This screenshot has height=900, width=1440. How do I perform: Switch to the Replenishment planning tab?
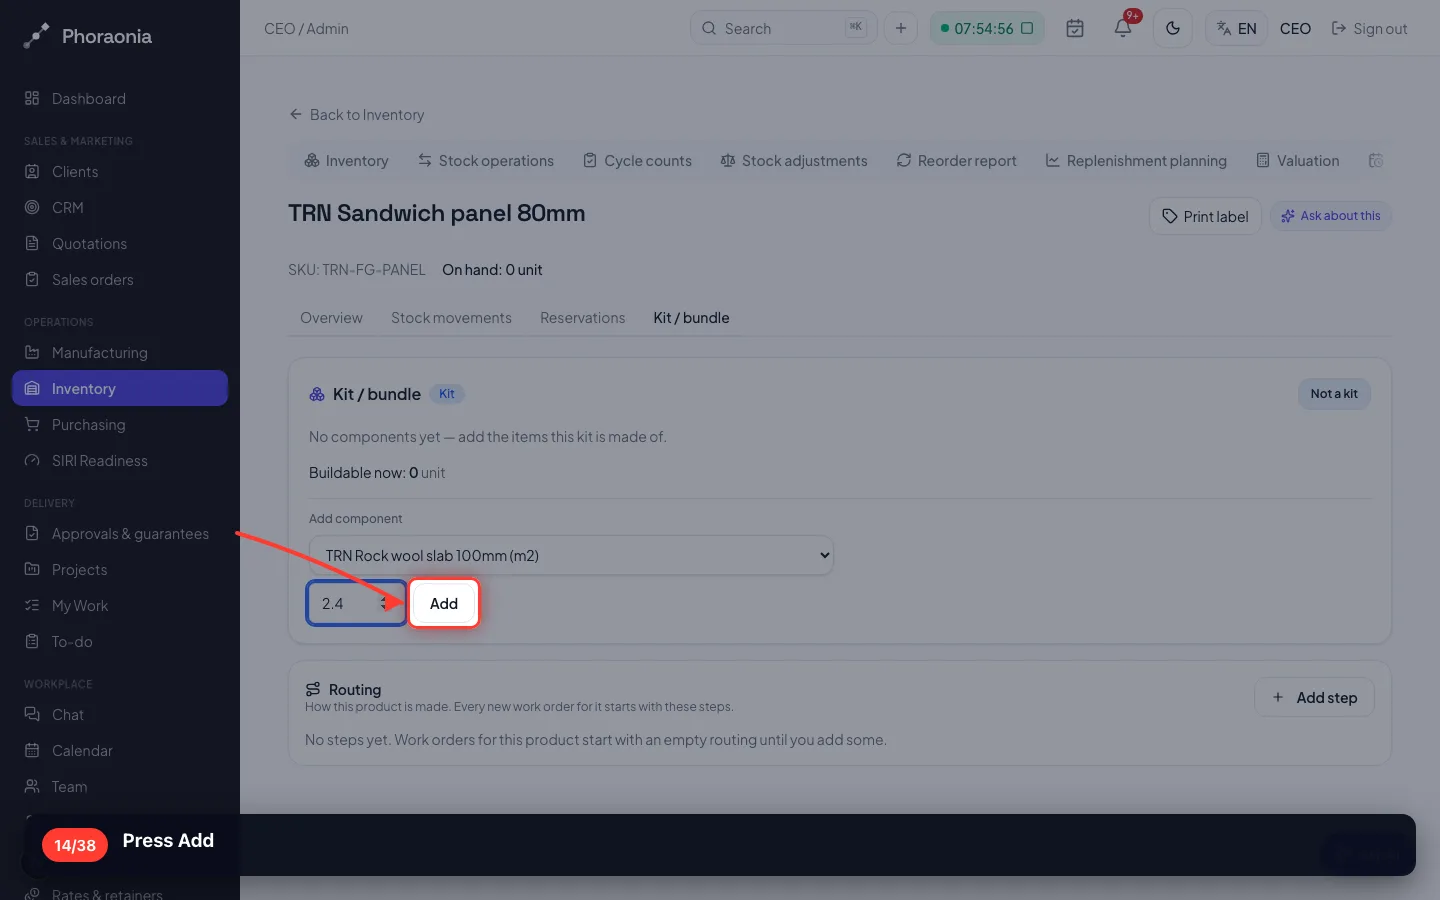click(x=1136, y=161)
